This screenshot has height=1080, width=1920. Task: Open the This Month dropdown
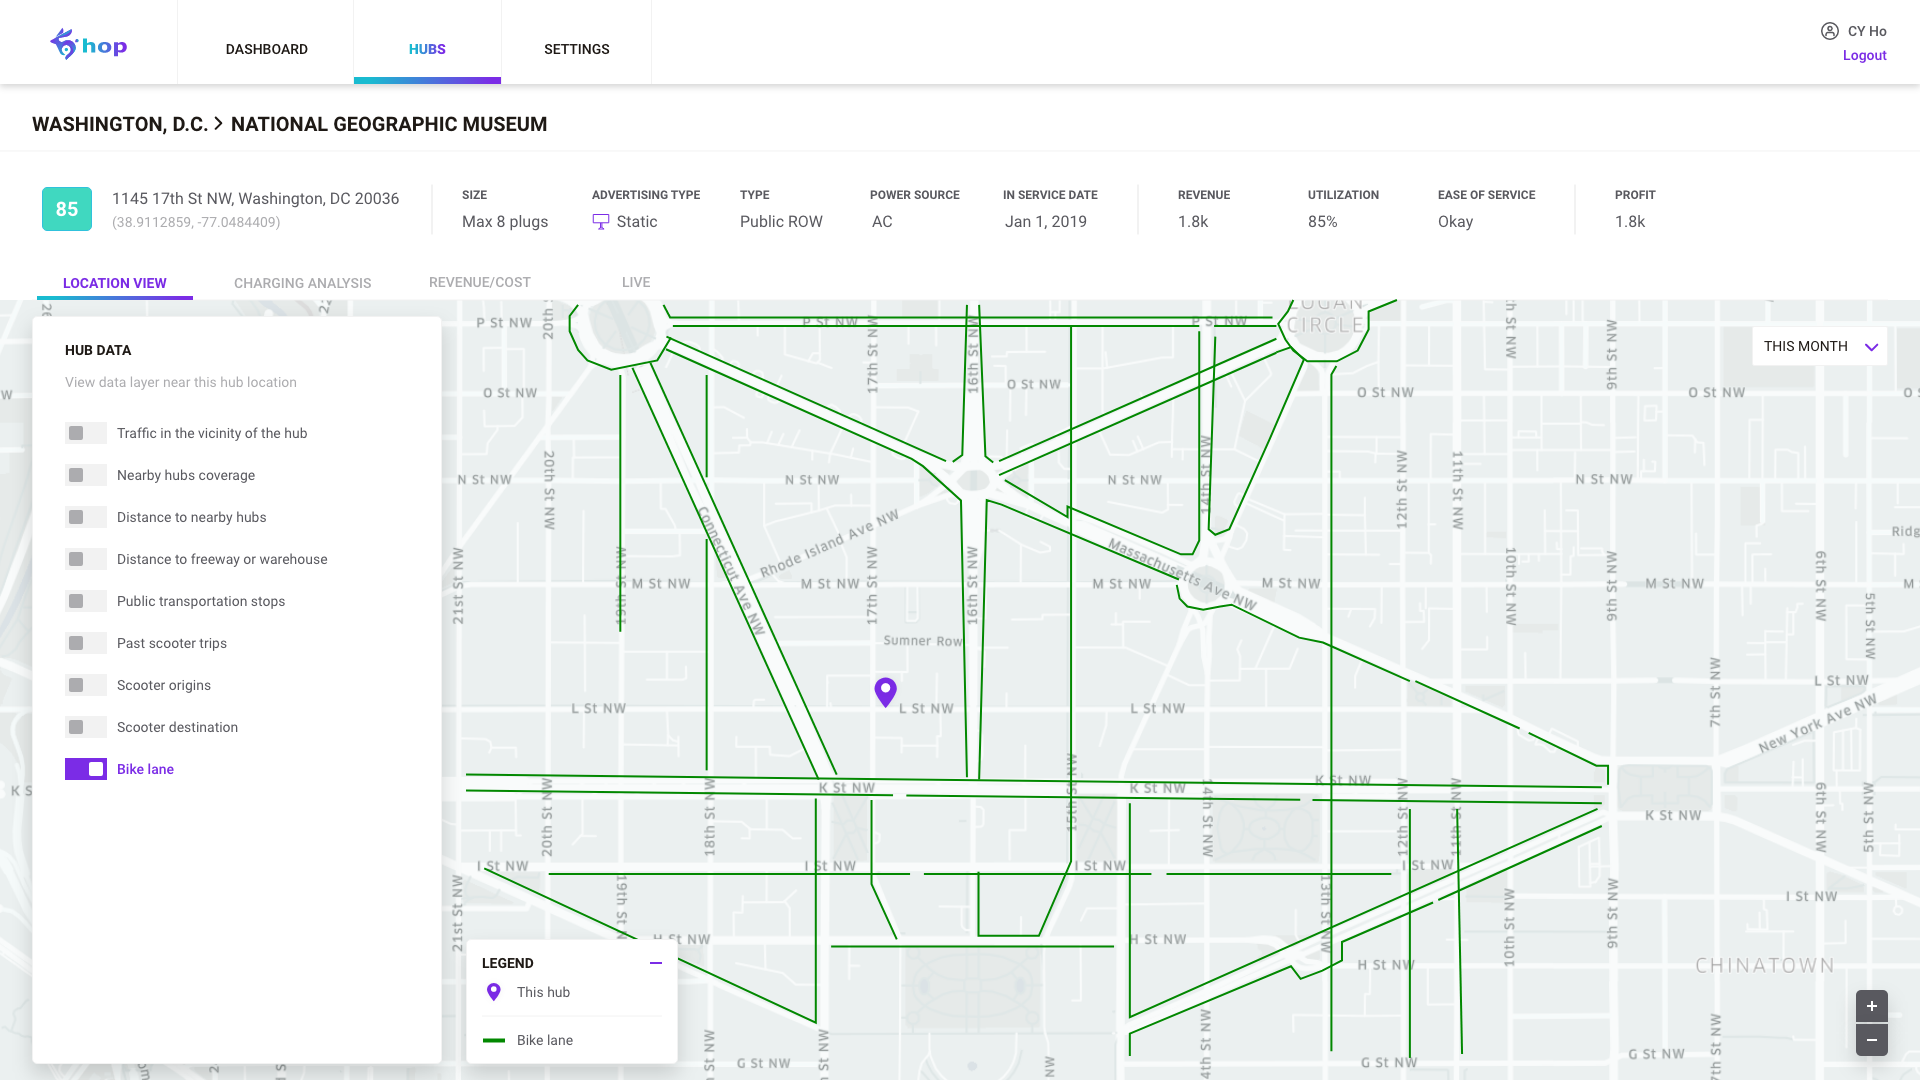coord(1820,346)
